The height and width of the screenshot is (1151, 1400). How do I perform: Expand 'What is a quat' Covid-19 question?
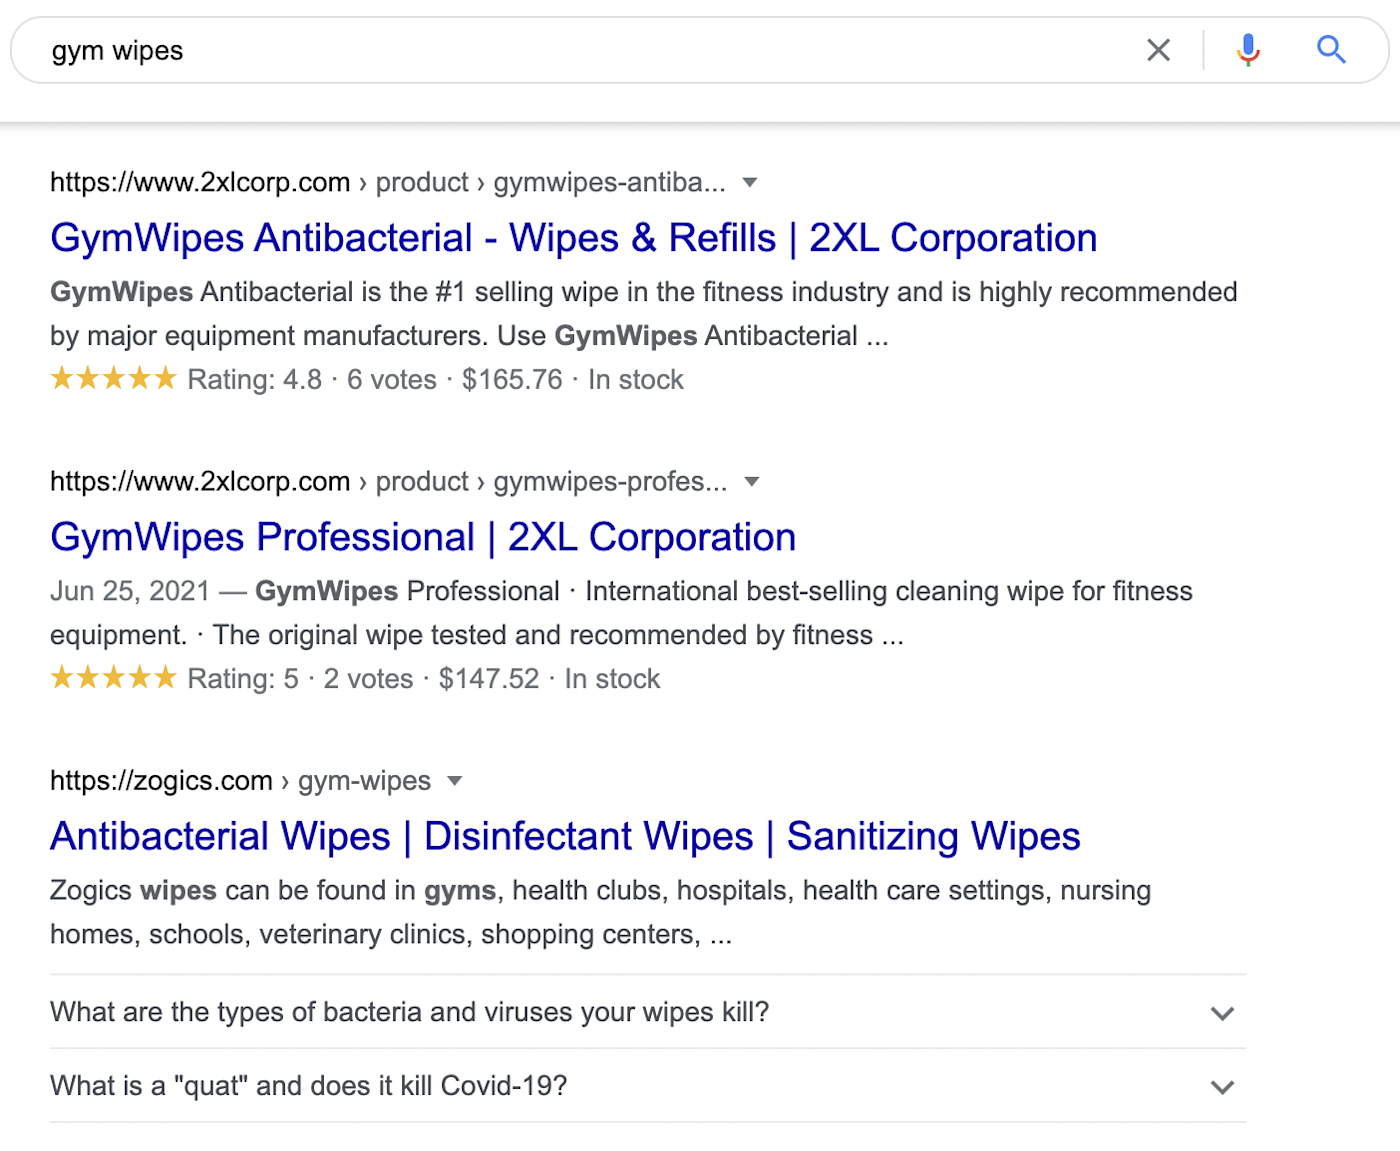(648, 1086)
